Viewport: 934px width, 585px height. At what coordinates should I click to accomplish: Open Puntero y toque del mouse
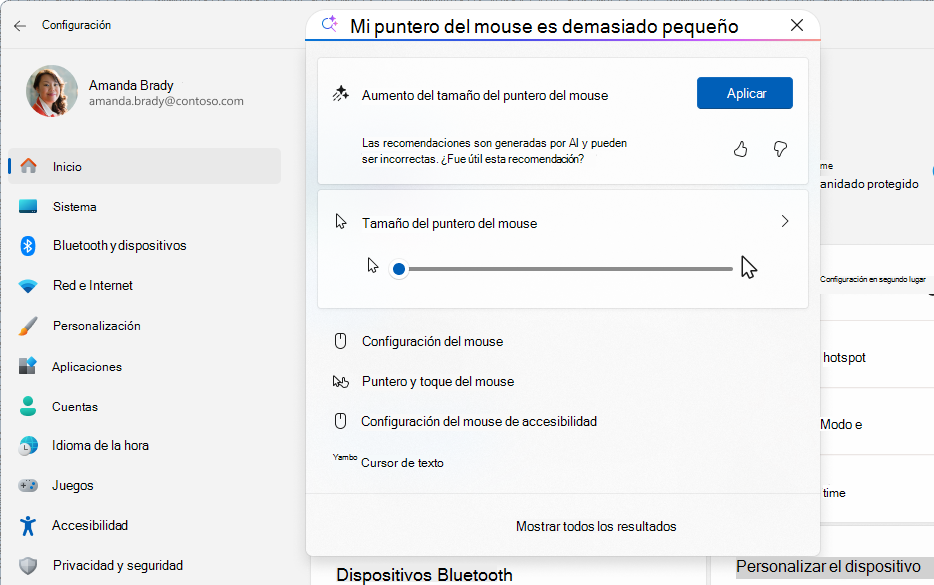(x=437, y=381)
